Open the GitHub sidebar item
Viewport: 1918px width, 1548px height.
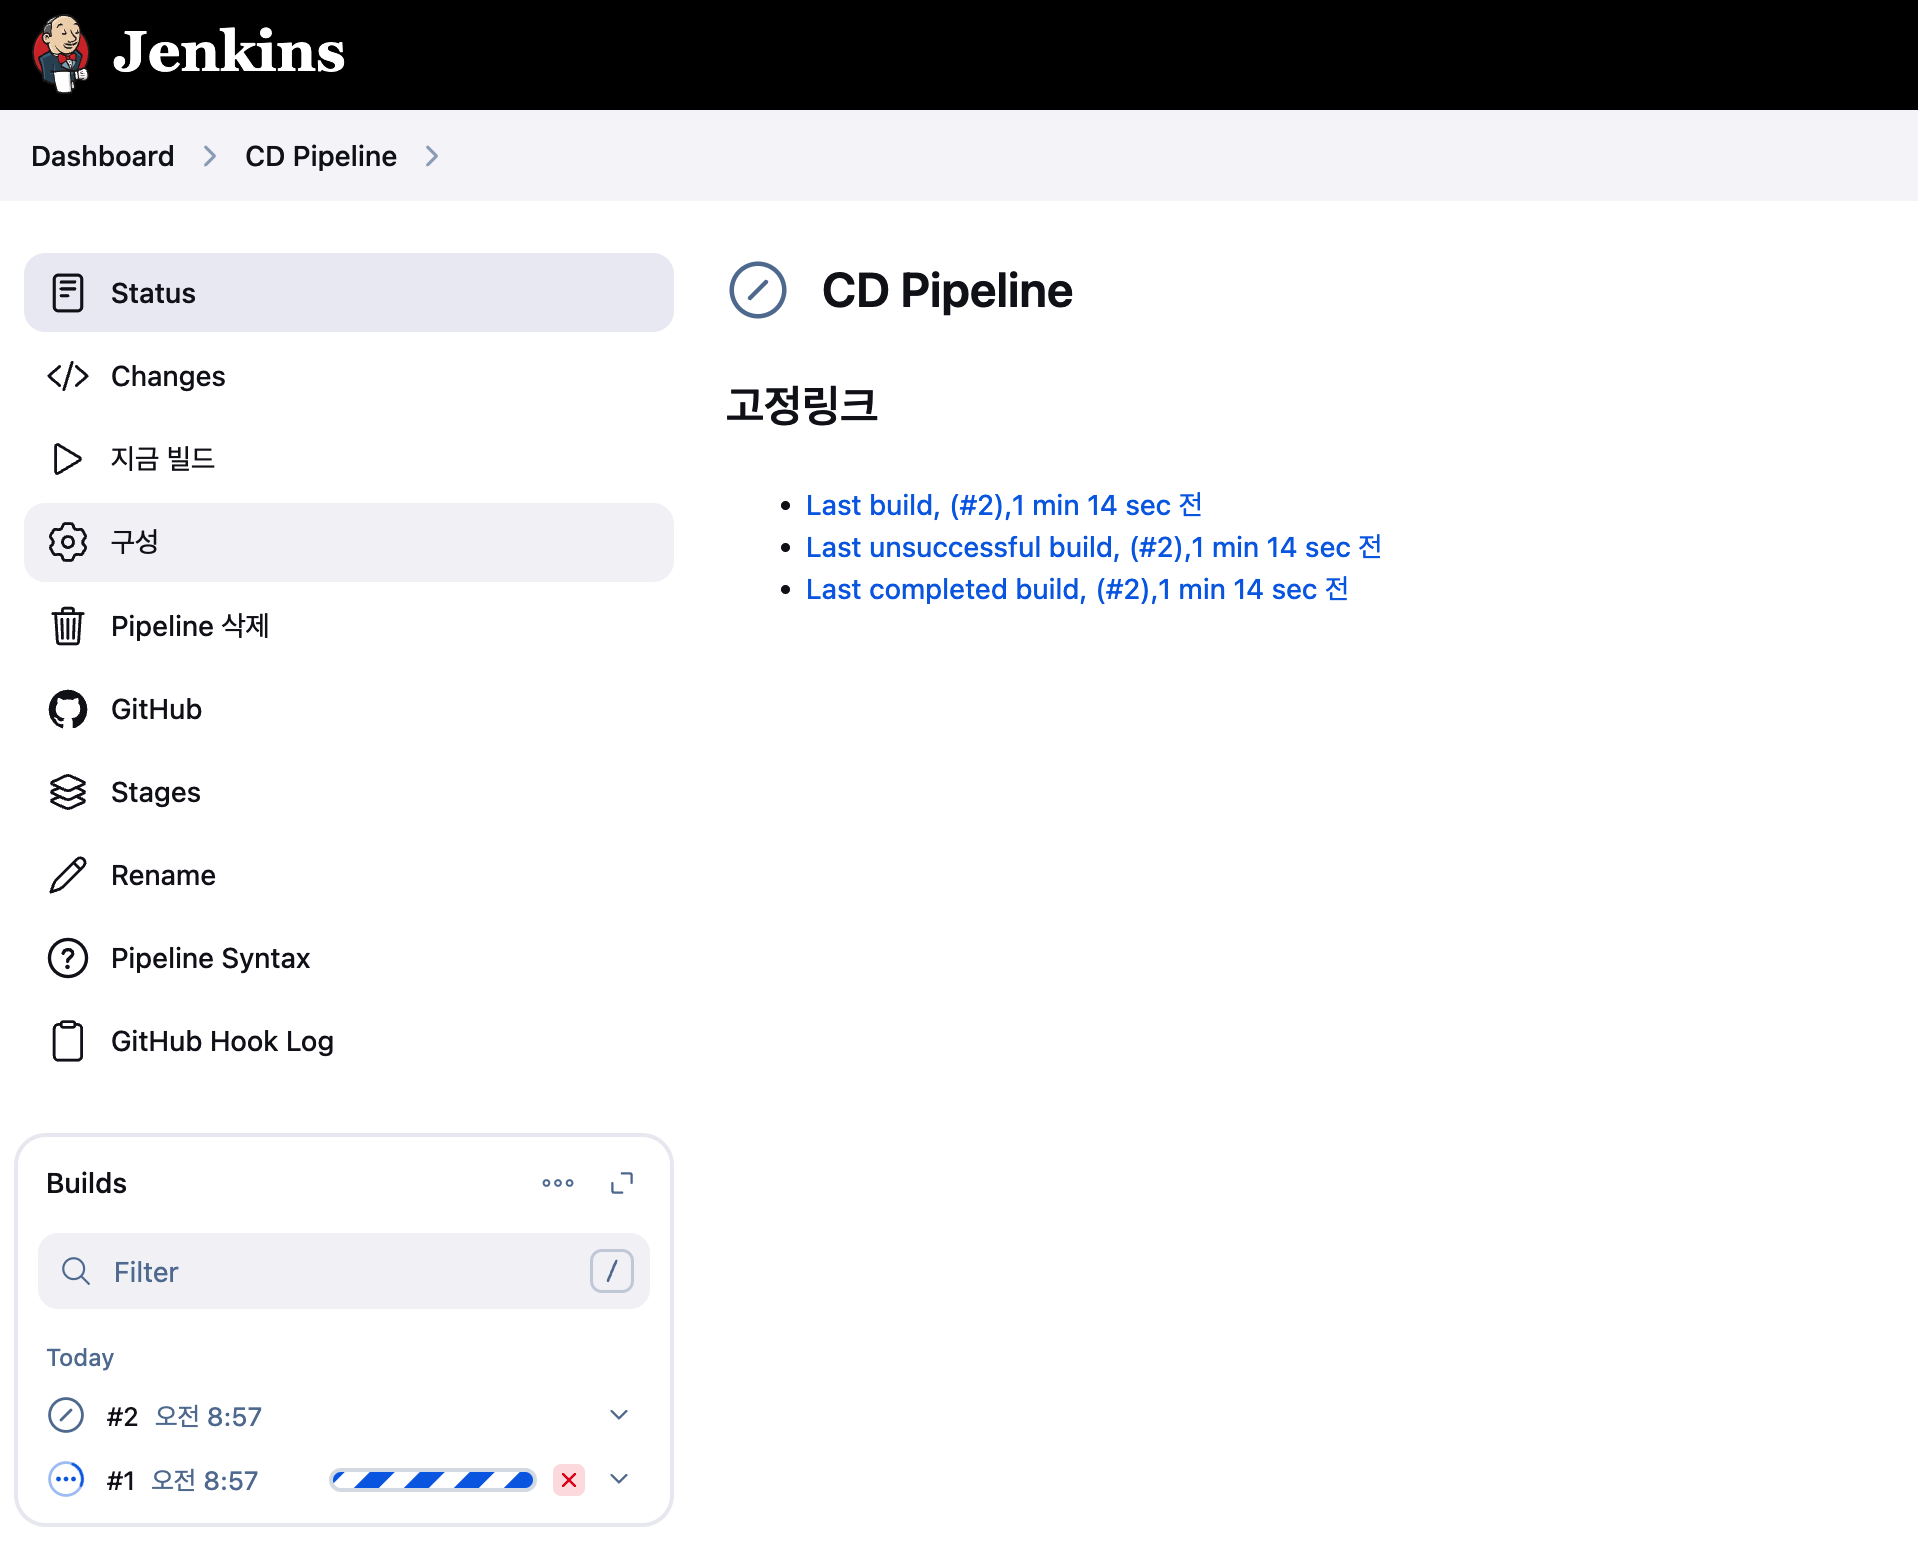click(349, 709)
